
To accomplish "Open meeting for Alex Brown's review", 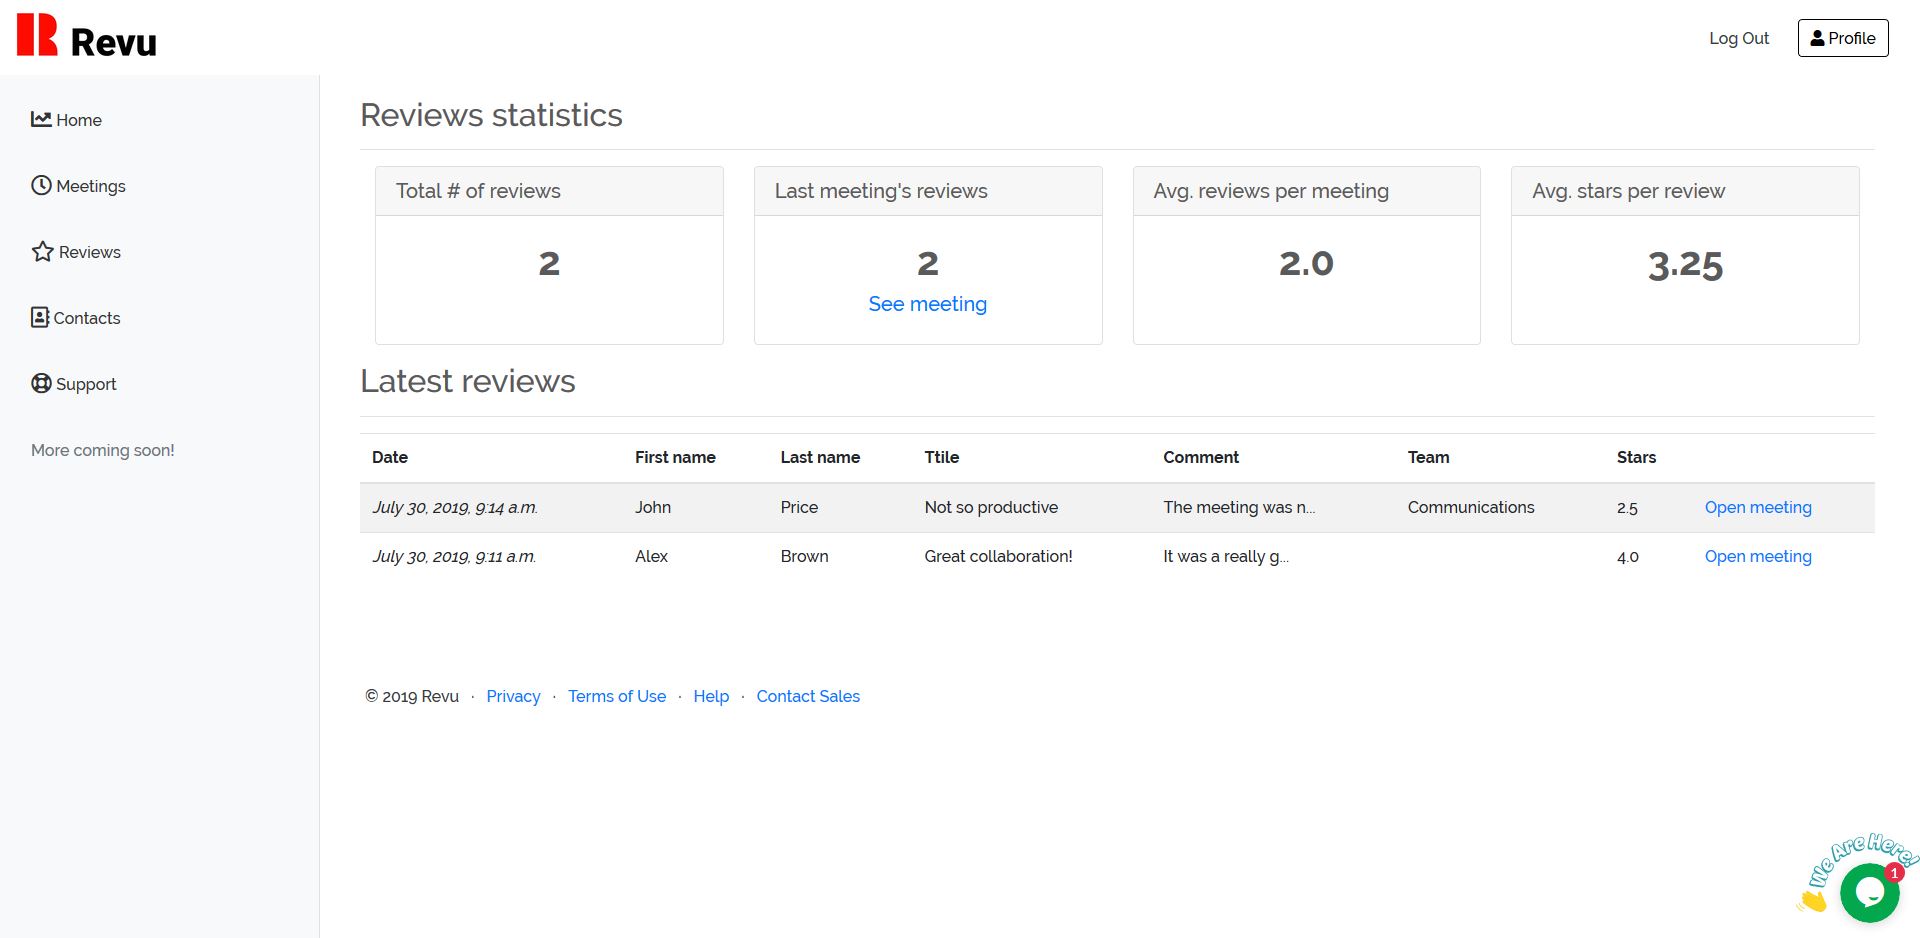I will coord(1757,556).
